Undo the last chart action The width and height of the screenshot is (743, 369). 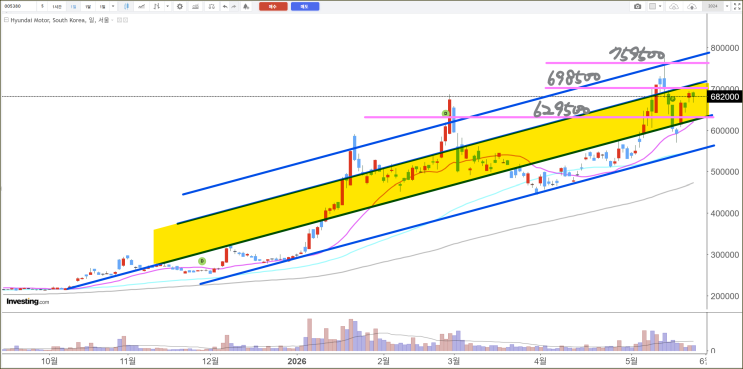tap(225, 6)
